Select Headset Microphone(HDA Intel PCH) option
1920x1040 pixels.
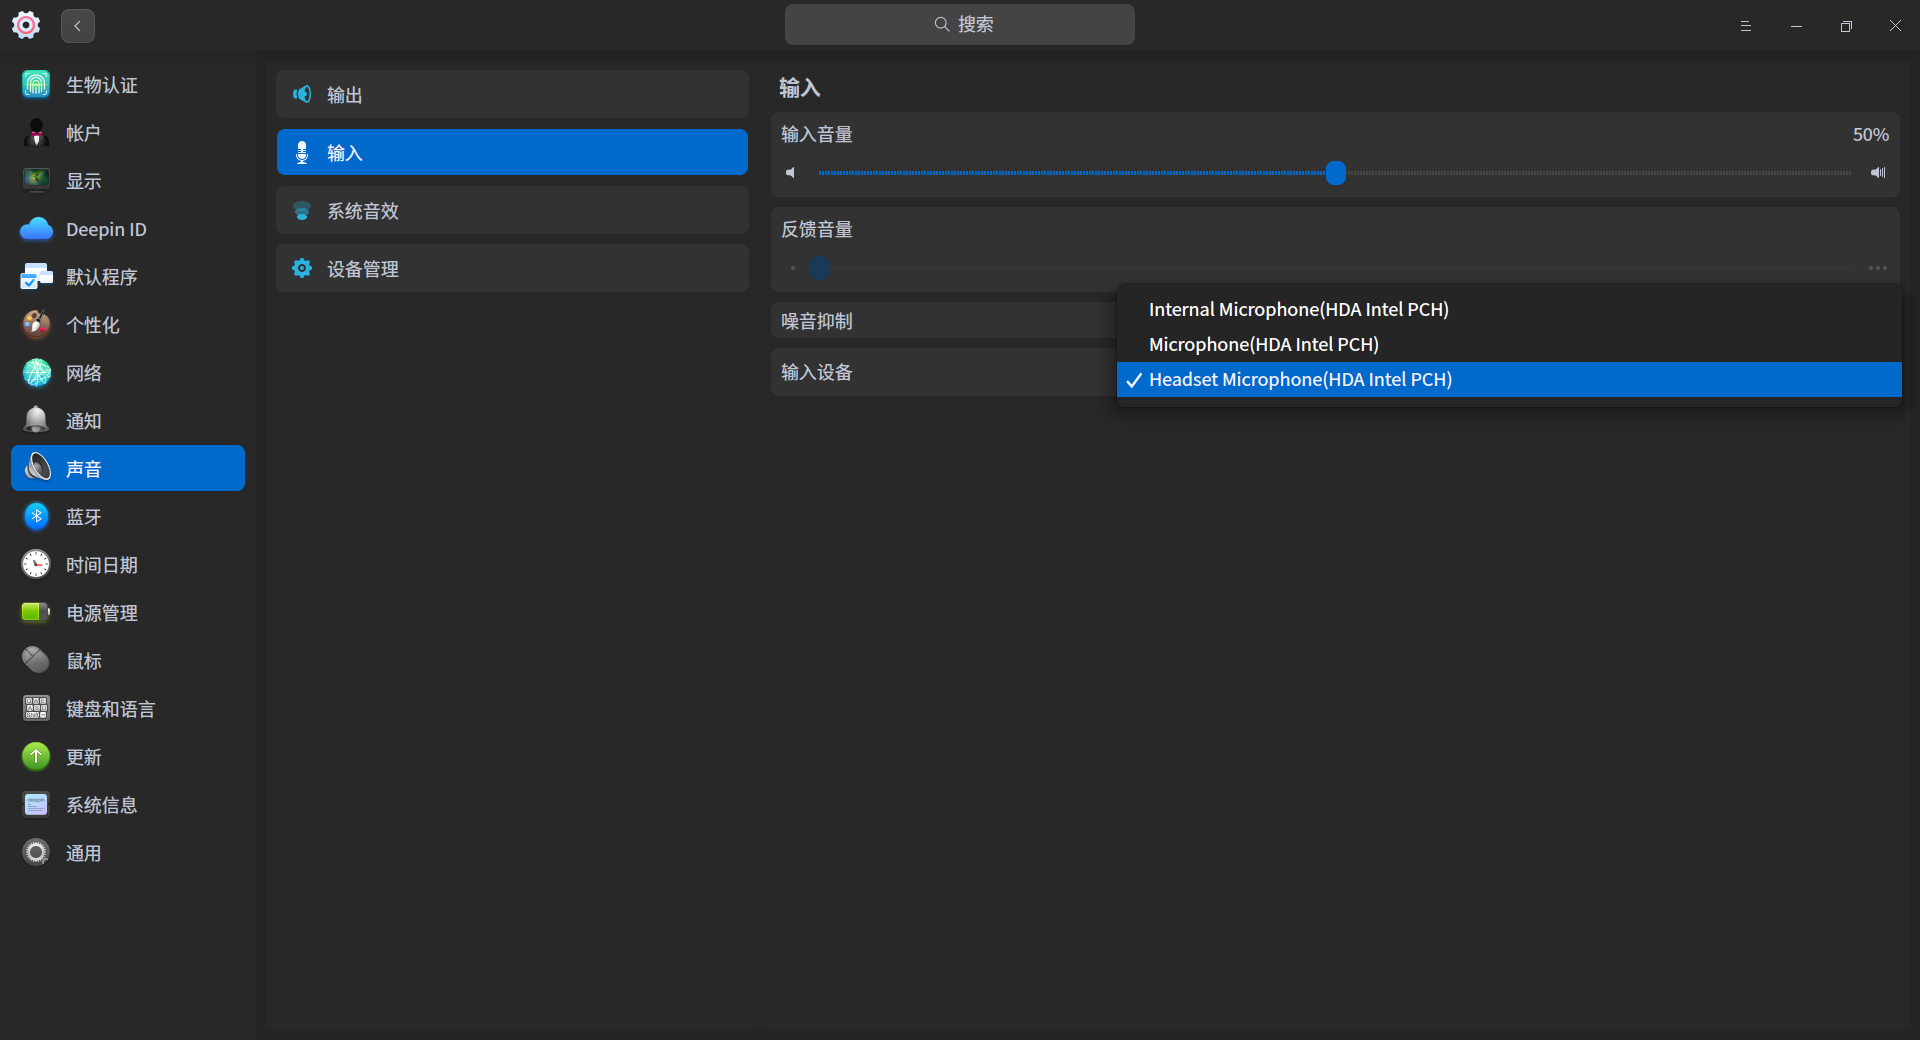[1509, 380]
